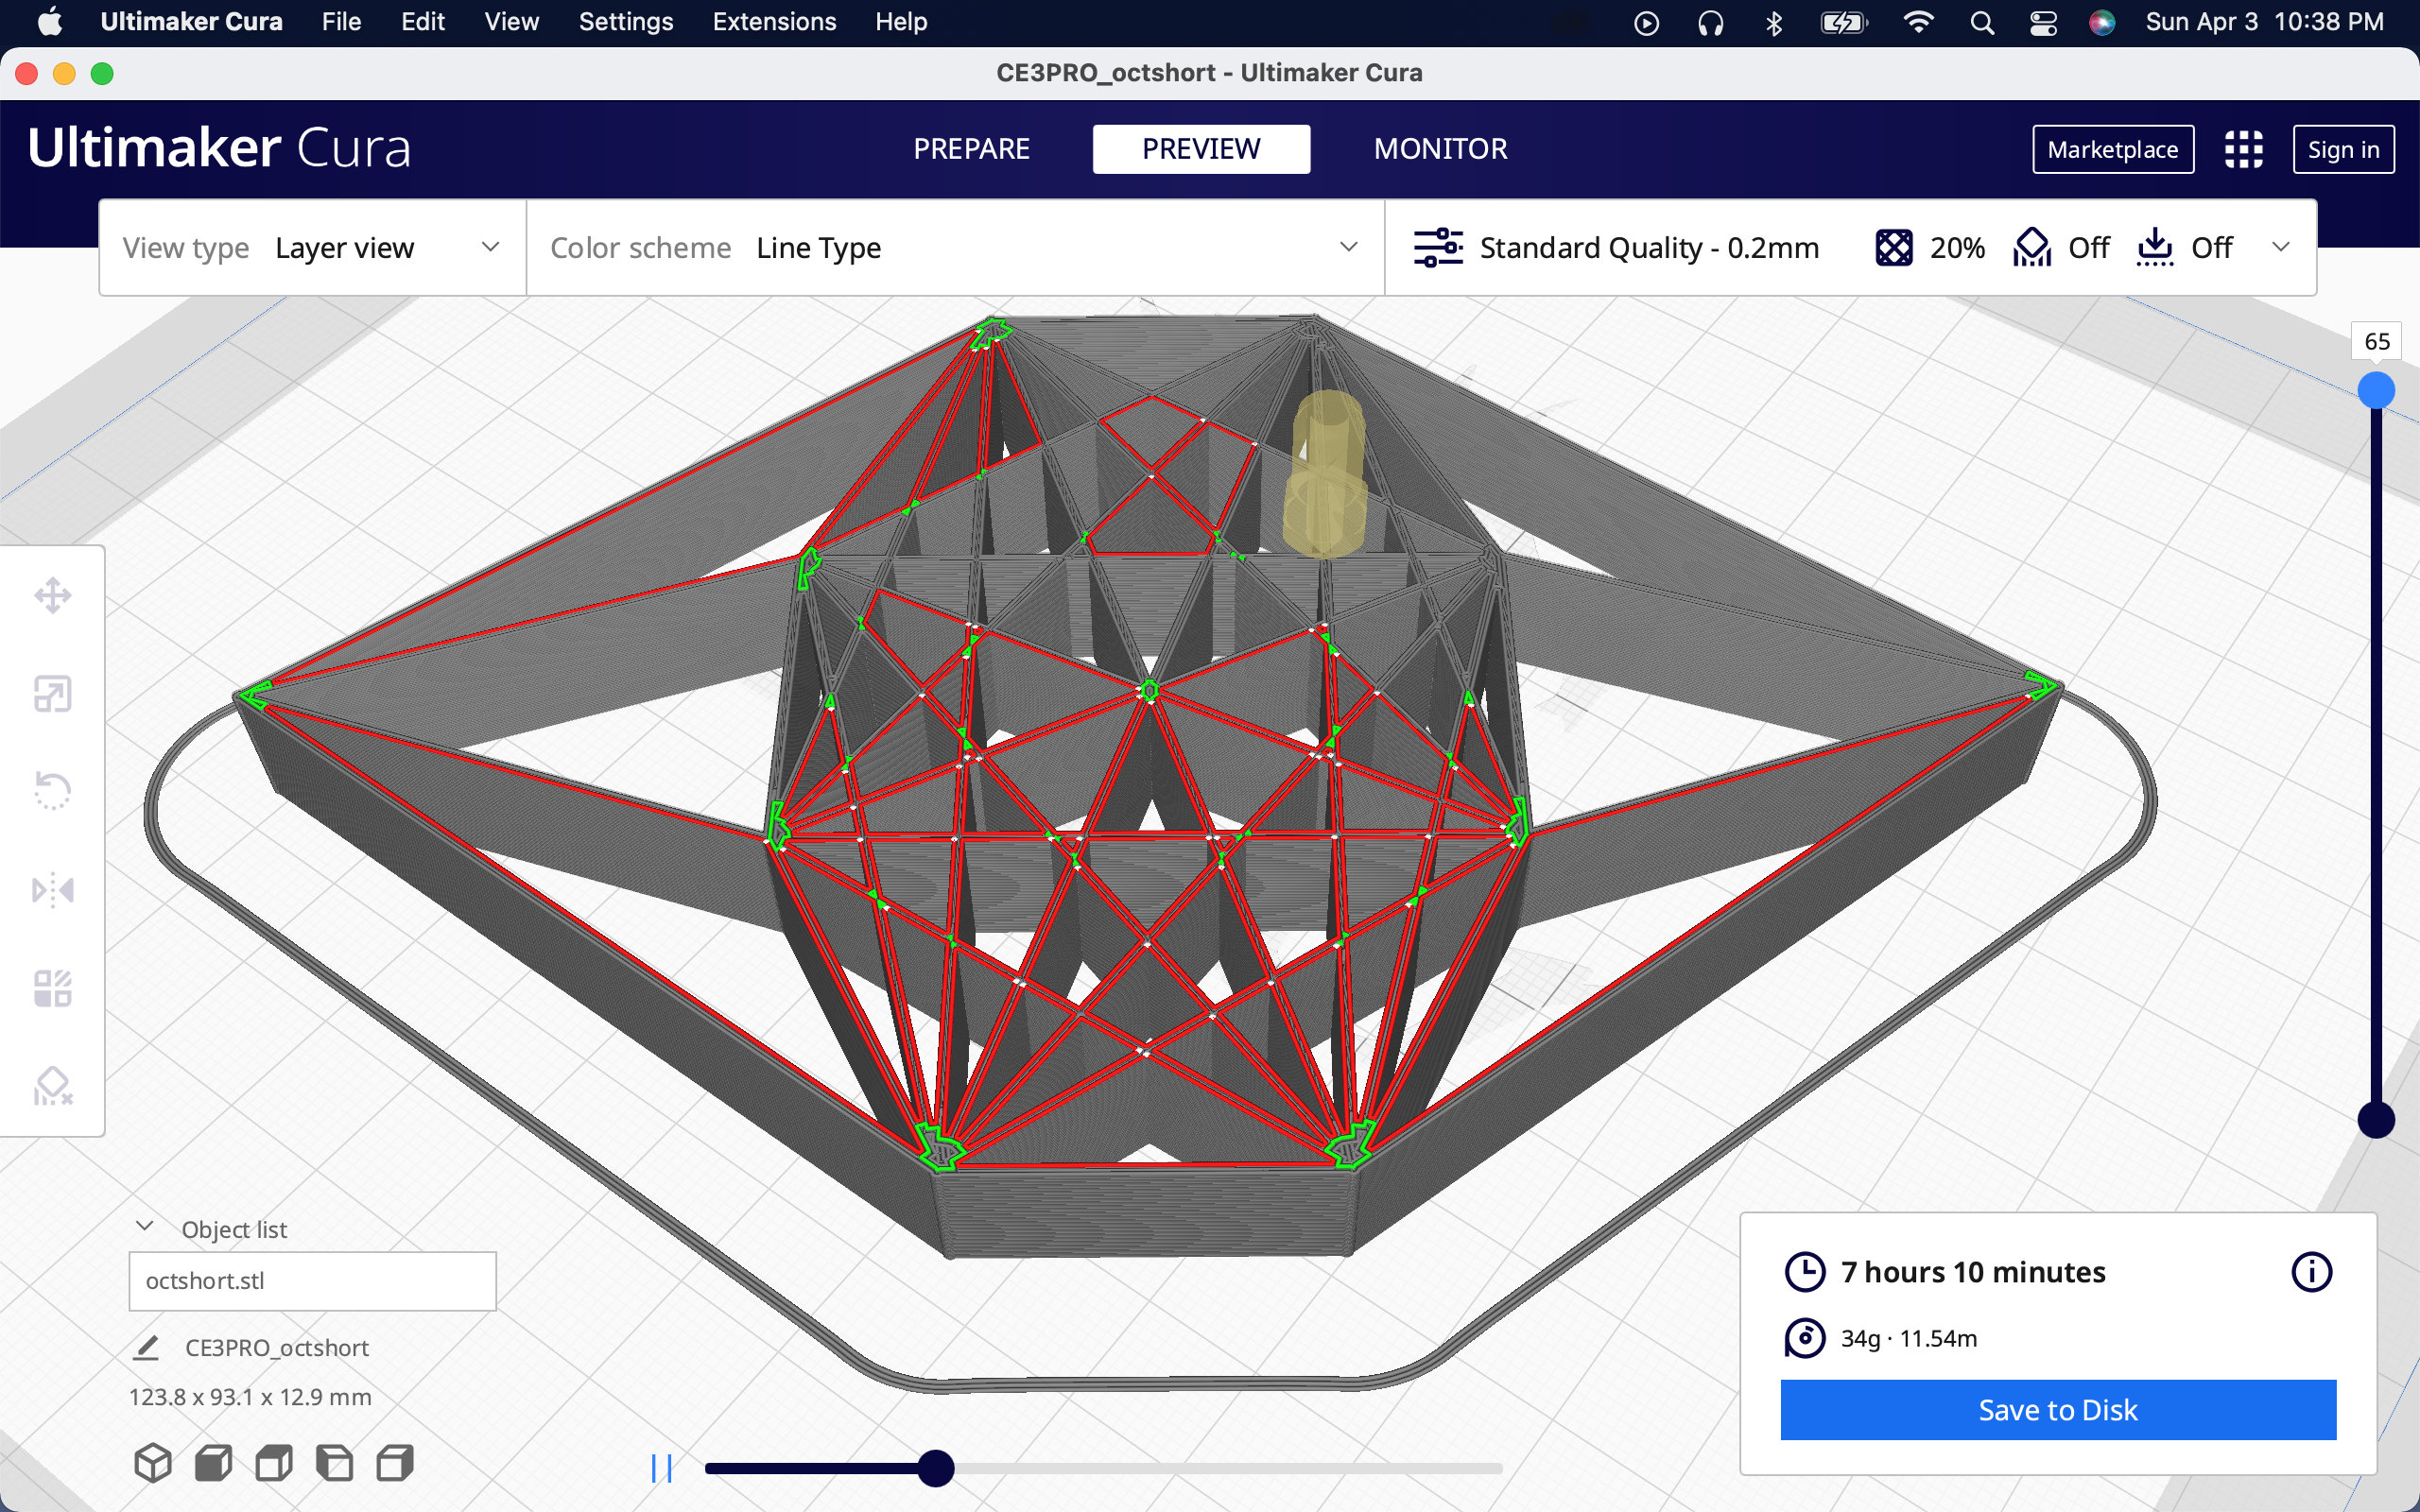Click the battery icon in the menu bar
Screen dimensions: 2420x1512
1843,22
